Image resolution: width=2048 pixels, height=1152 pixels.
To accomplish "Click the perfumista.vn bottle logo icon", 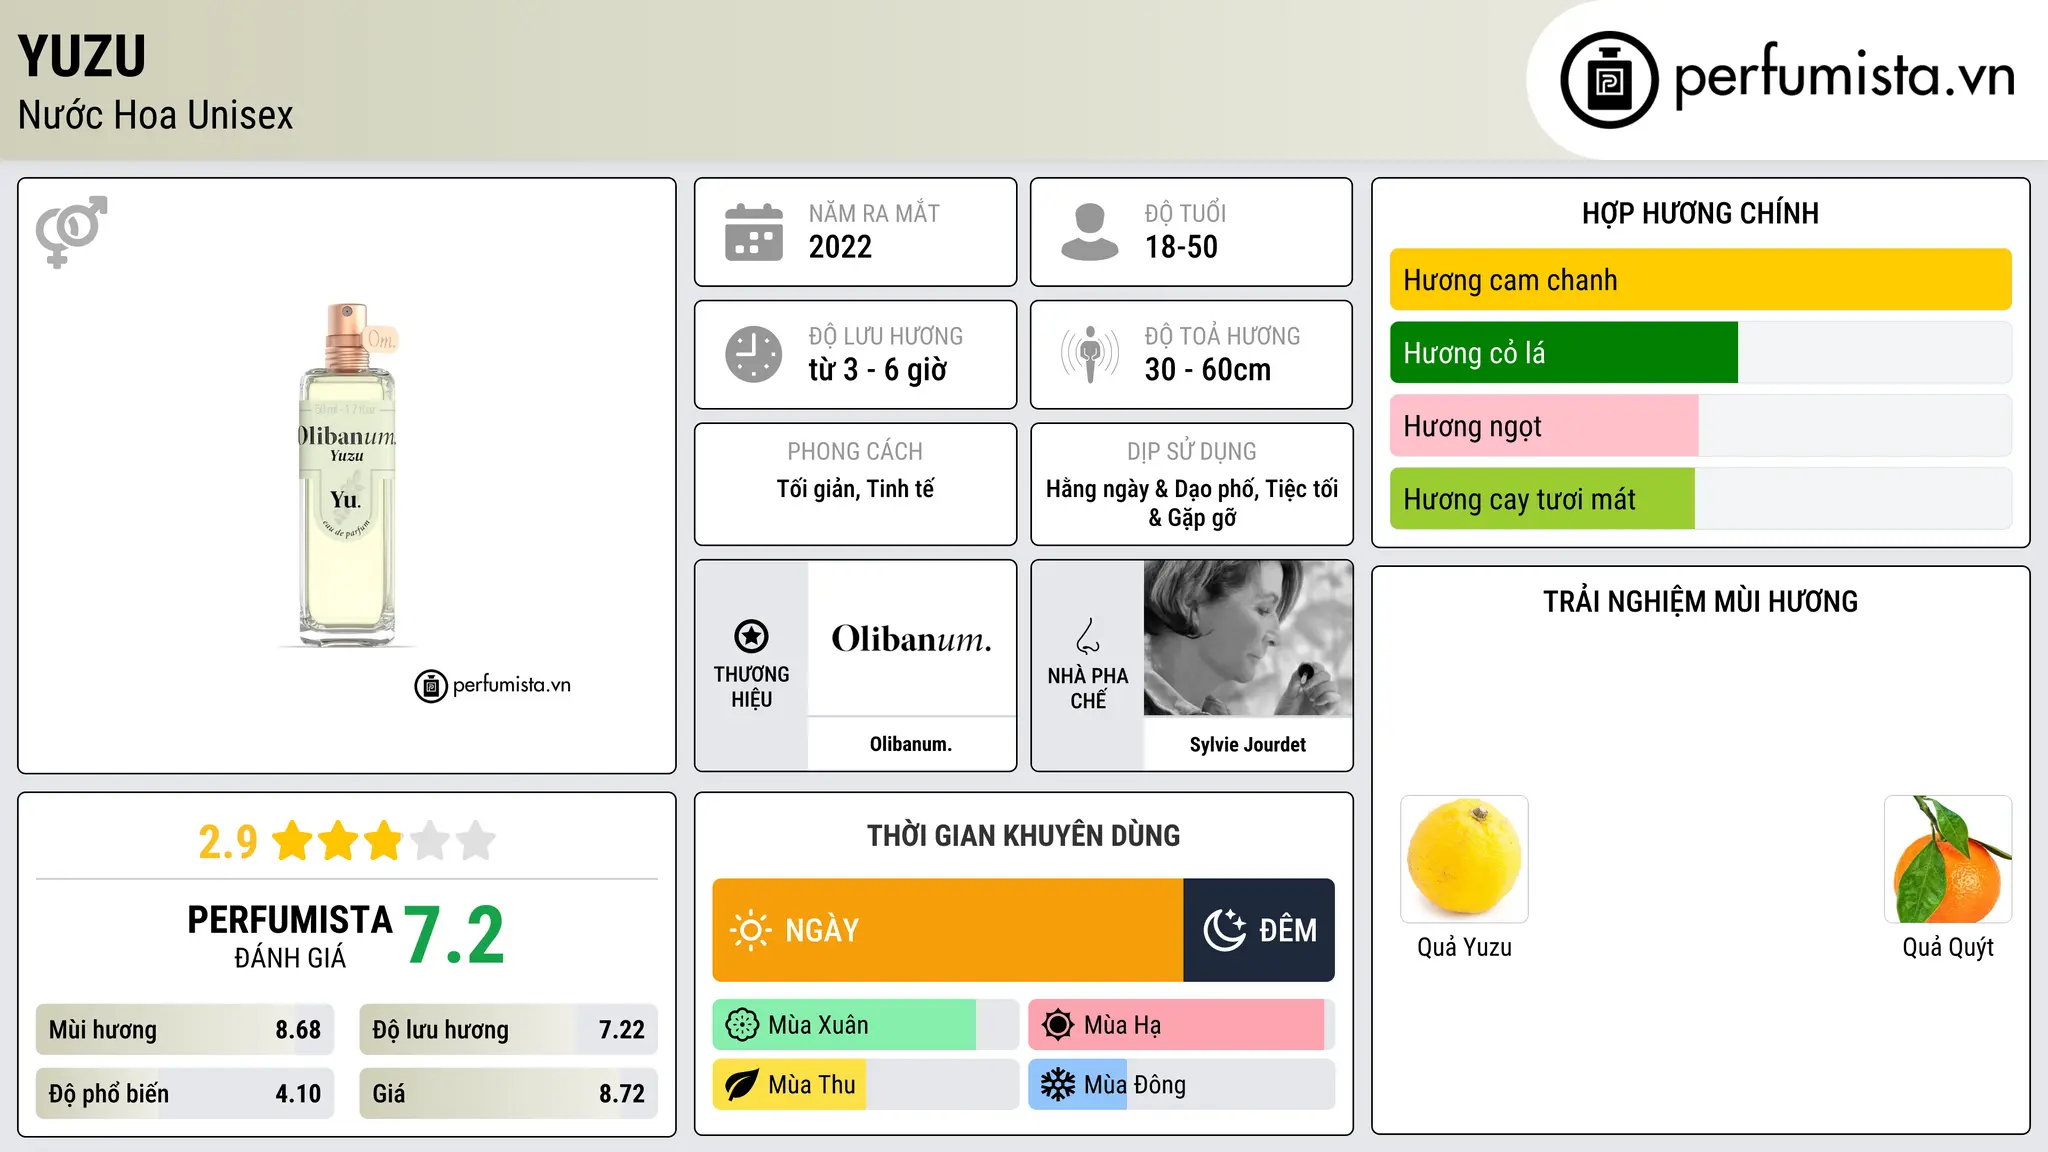I will coord(1609,80).
